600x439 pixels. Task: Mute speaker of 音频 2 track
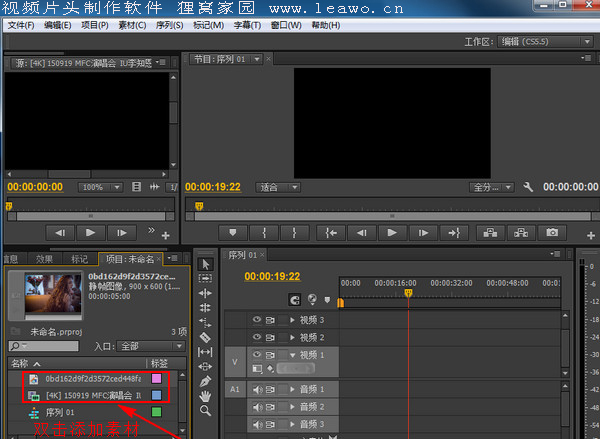click(x=258, y=407)
